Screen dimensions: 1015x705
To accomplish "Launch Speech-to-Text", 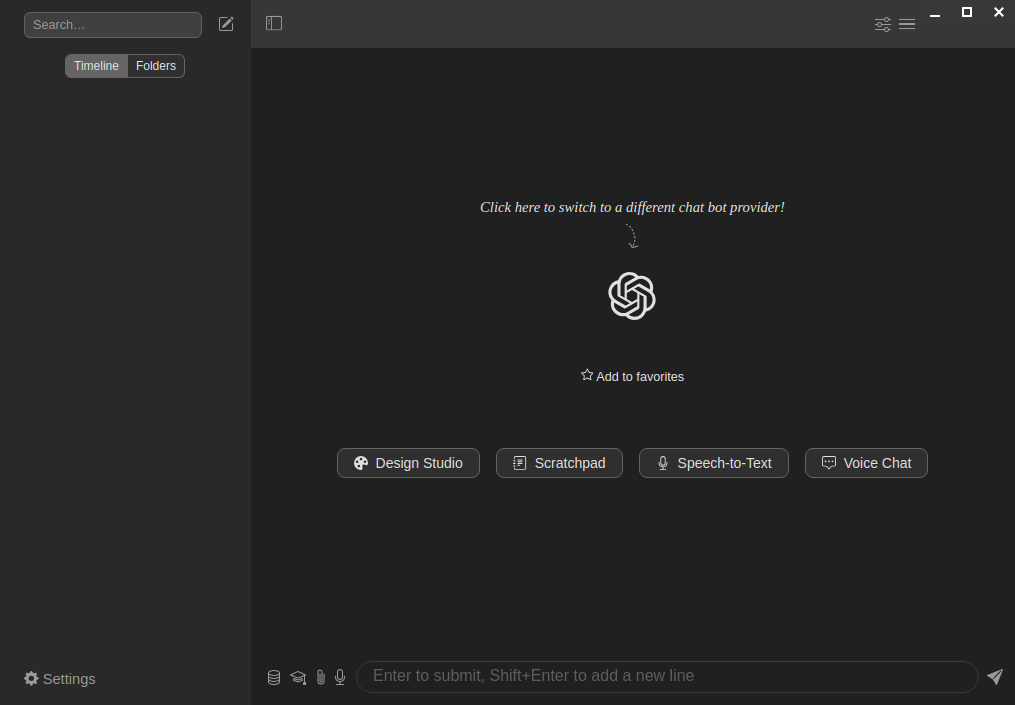I will pyautogui.click(x=714, y=463).
